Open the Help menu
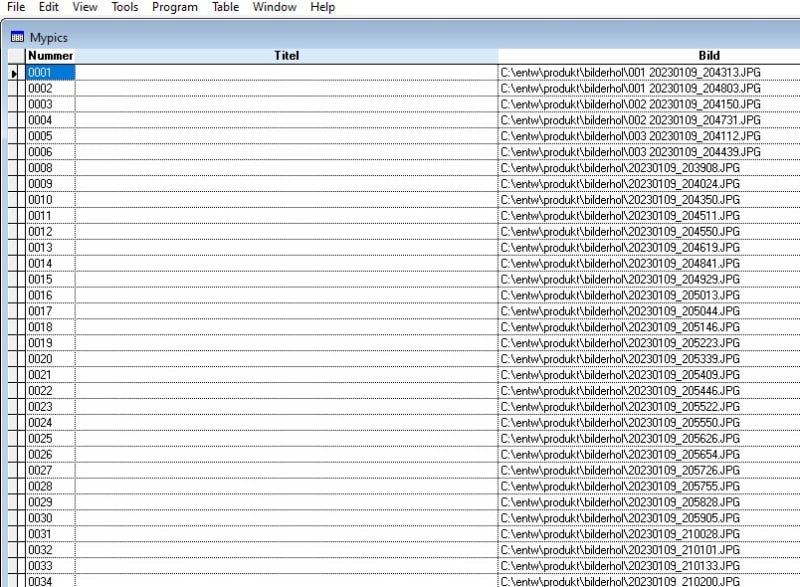800x587 pixels. click(x=322, y=7)
